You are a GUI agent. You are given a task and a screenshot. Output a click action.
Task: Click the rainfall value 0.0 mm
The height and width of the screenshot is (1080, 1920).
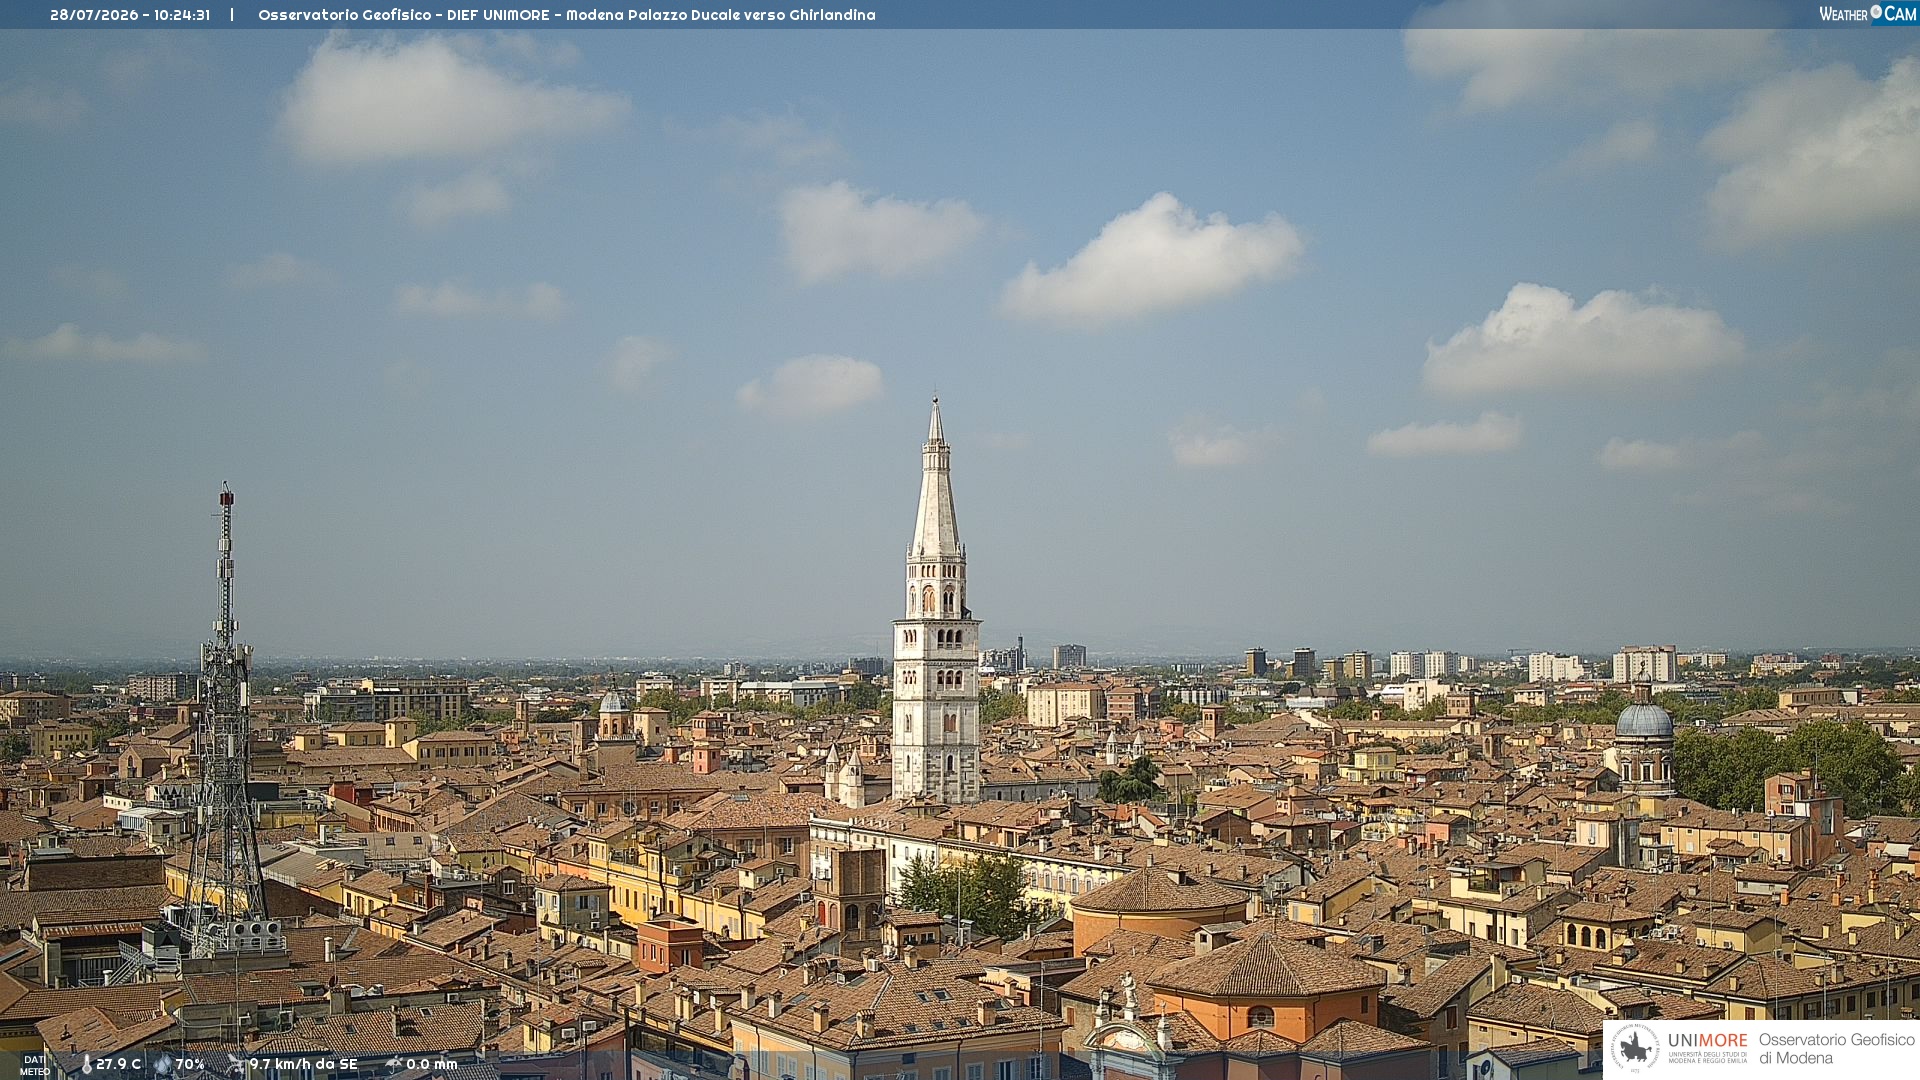click(432, 1064)
